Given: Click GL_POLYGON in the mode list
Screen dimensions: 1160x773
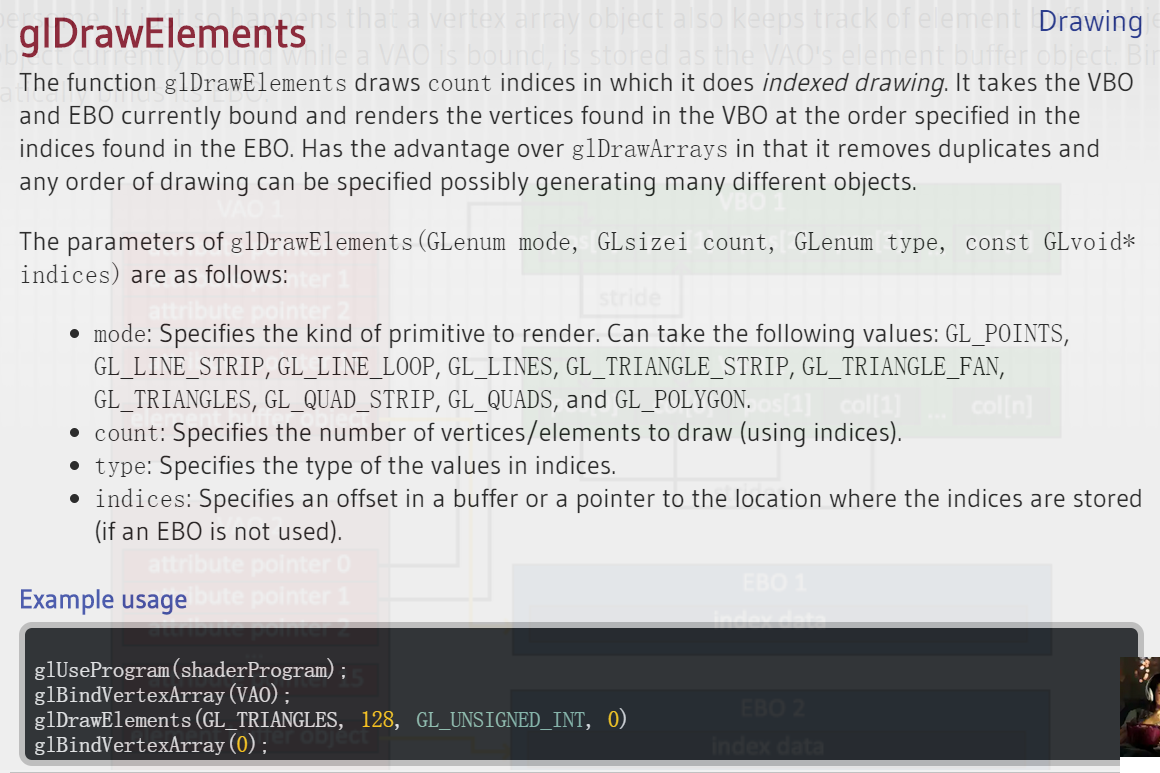Looking at the screenshot, I should (x=680, y=400).
